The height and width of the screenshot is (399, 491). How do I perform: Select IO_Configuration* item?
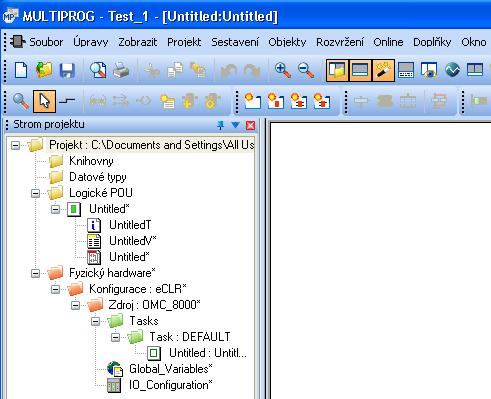tap(170, 385)
